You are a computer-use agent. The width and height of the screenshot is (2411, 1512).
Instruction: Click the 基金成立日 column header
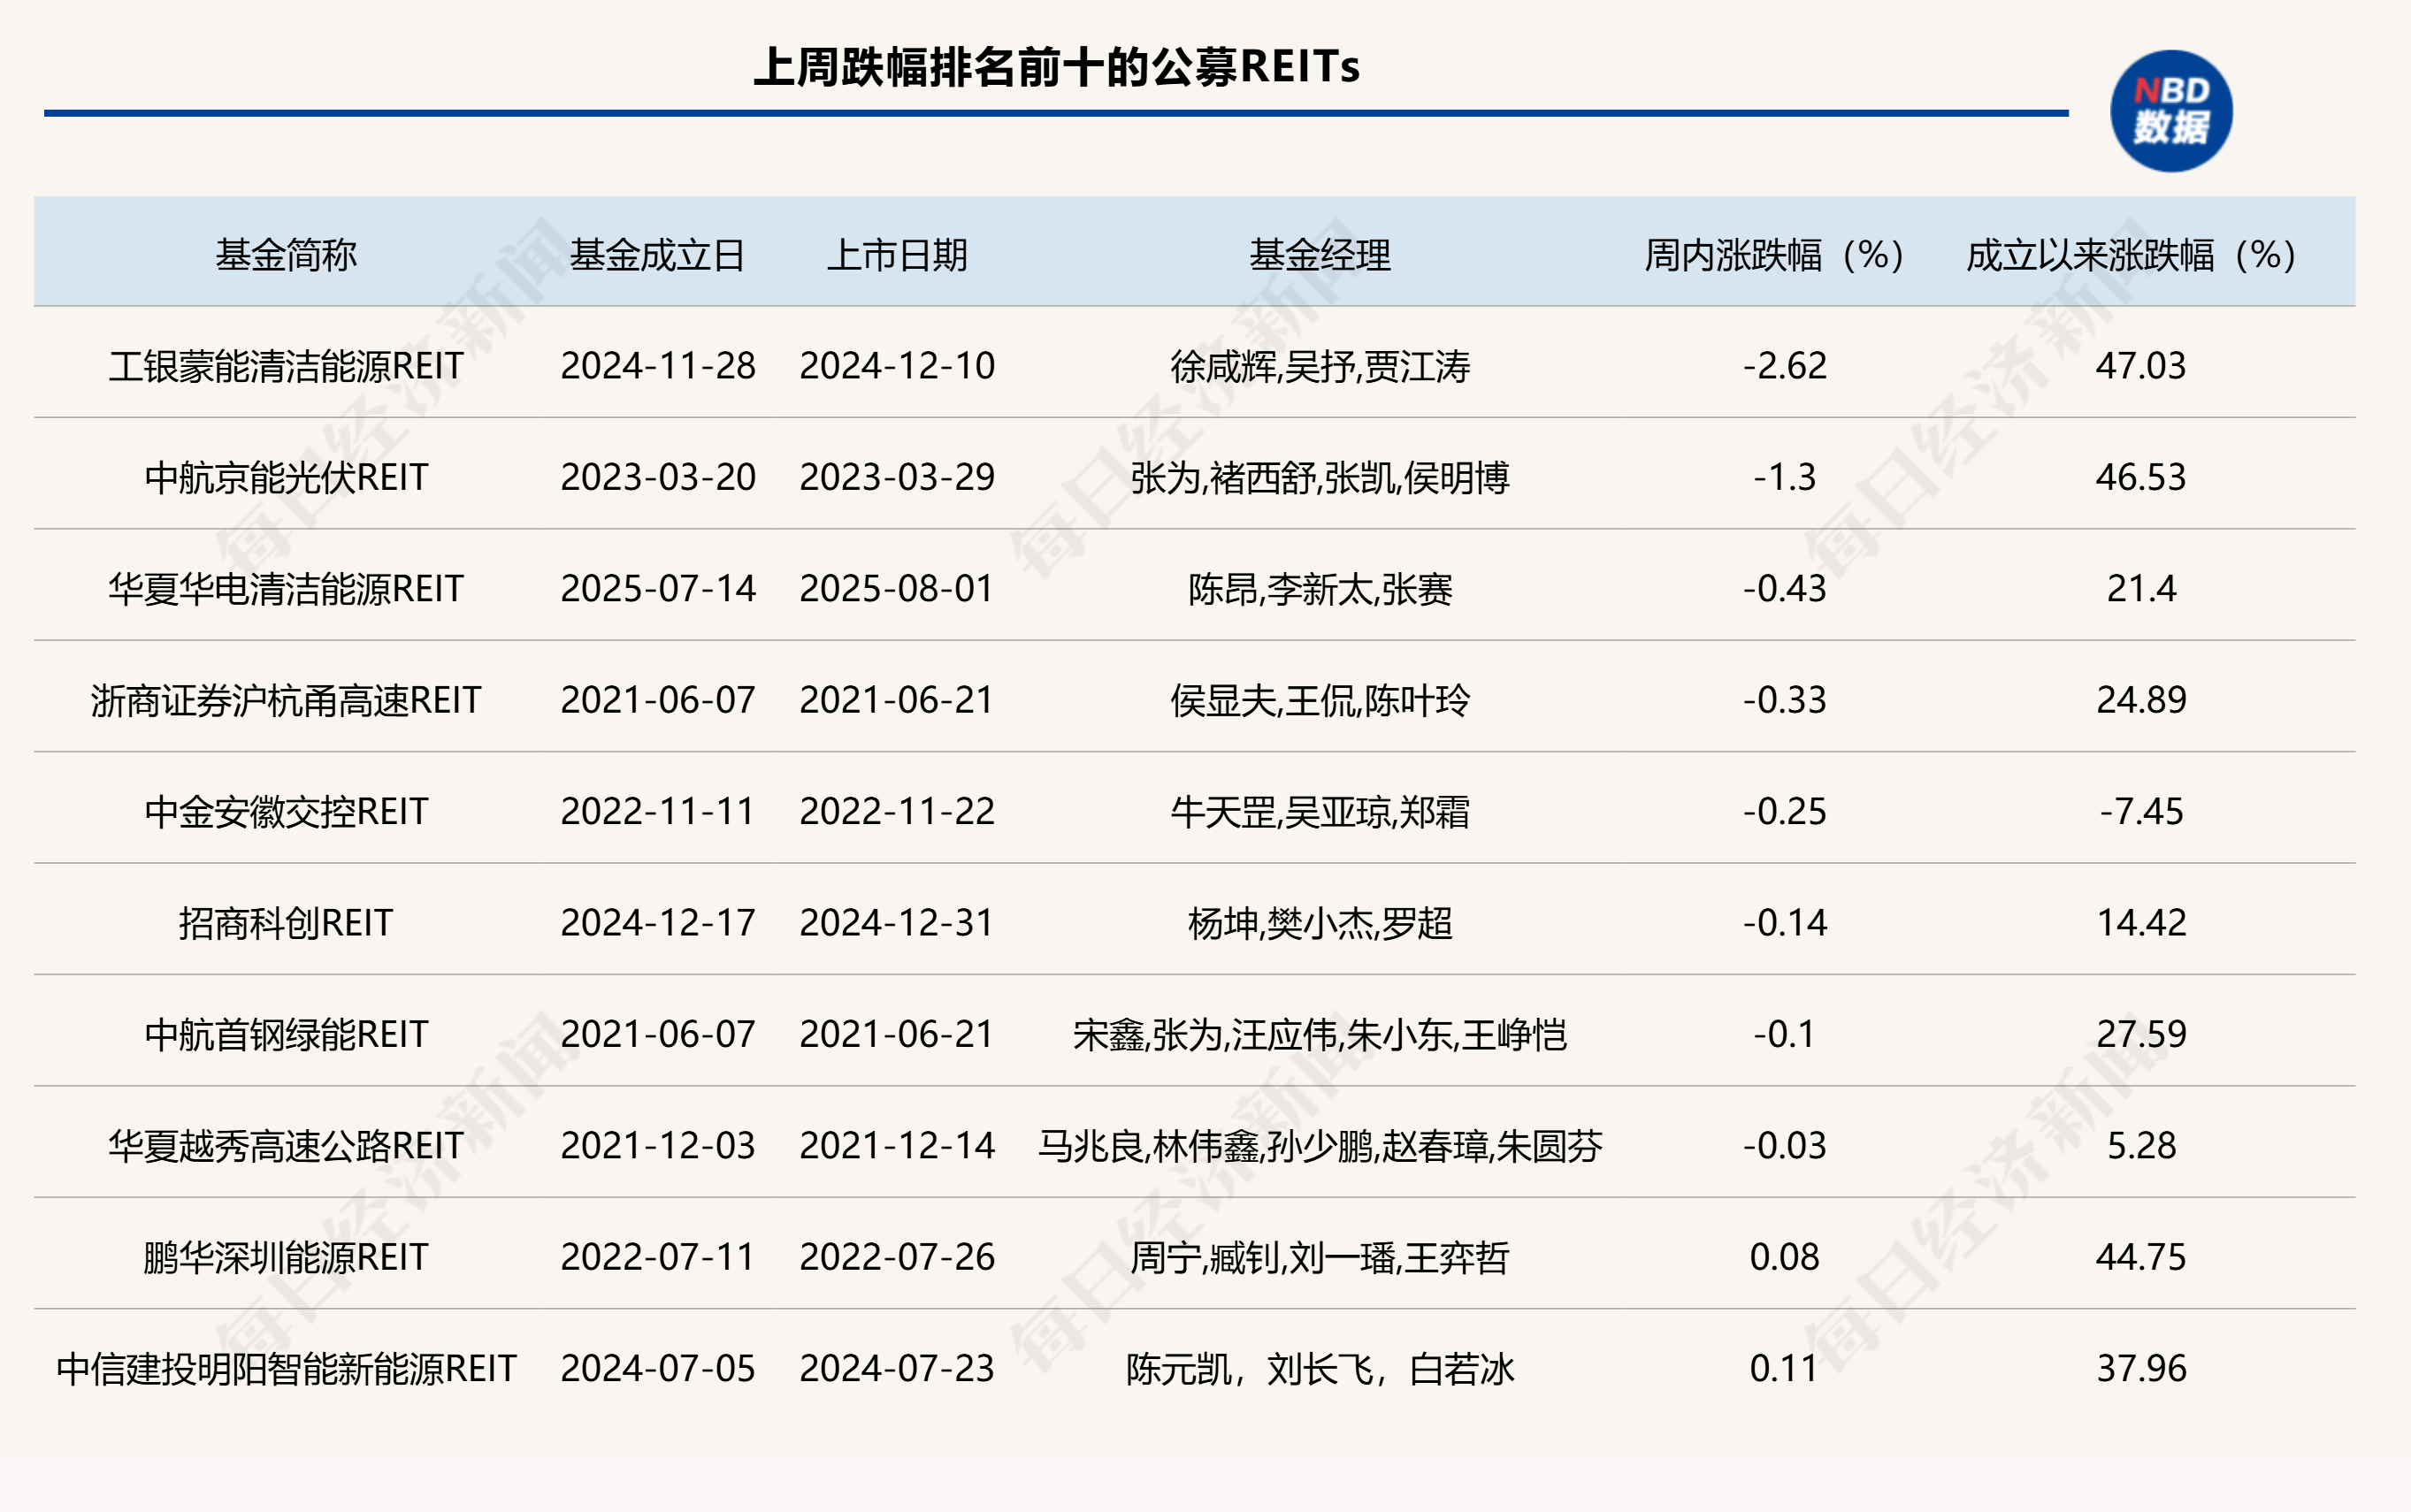point(657,255)
